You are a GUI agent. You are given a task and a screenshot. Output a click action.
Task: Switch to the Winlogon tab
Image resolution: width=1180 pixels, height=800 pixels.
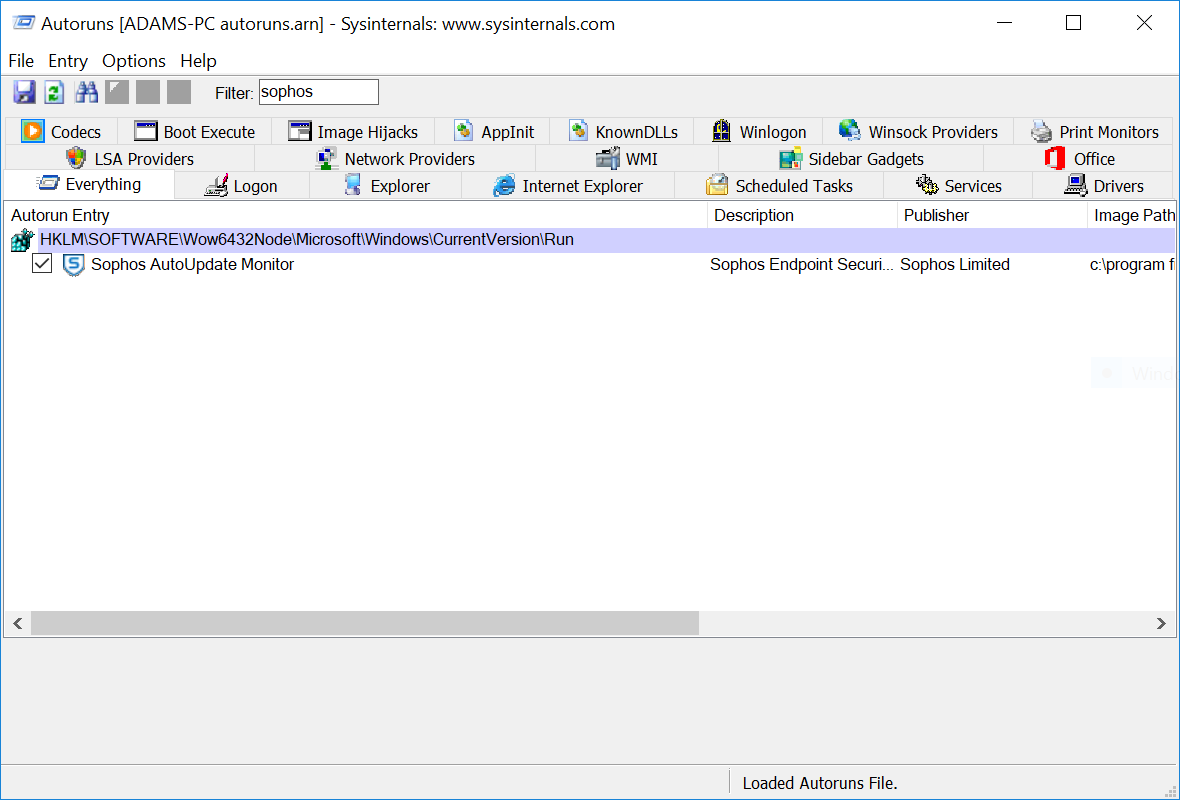point(759,132)
